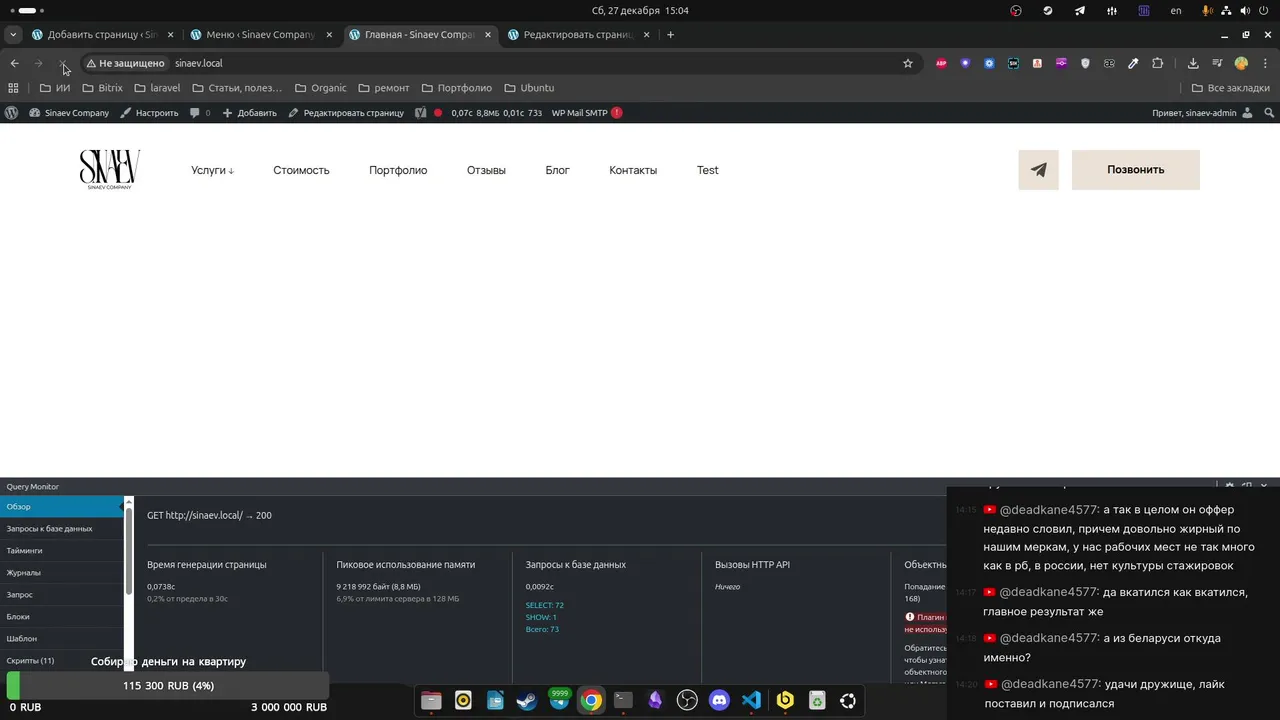Go to Отзывы menu item
The height and width of the screenshot is (720, 1280).
click(486, 170)
